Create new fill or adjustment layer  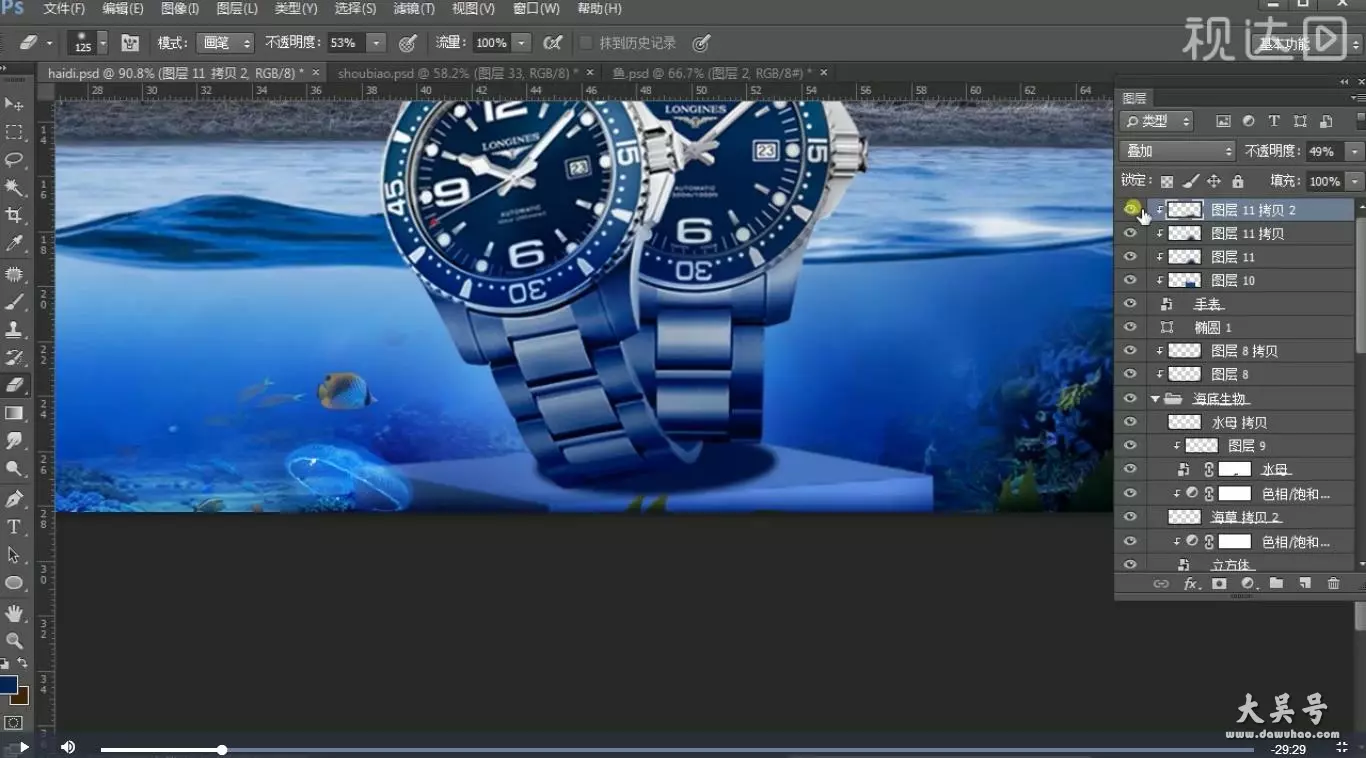click(1248, 583)
